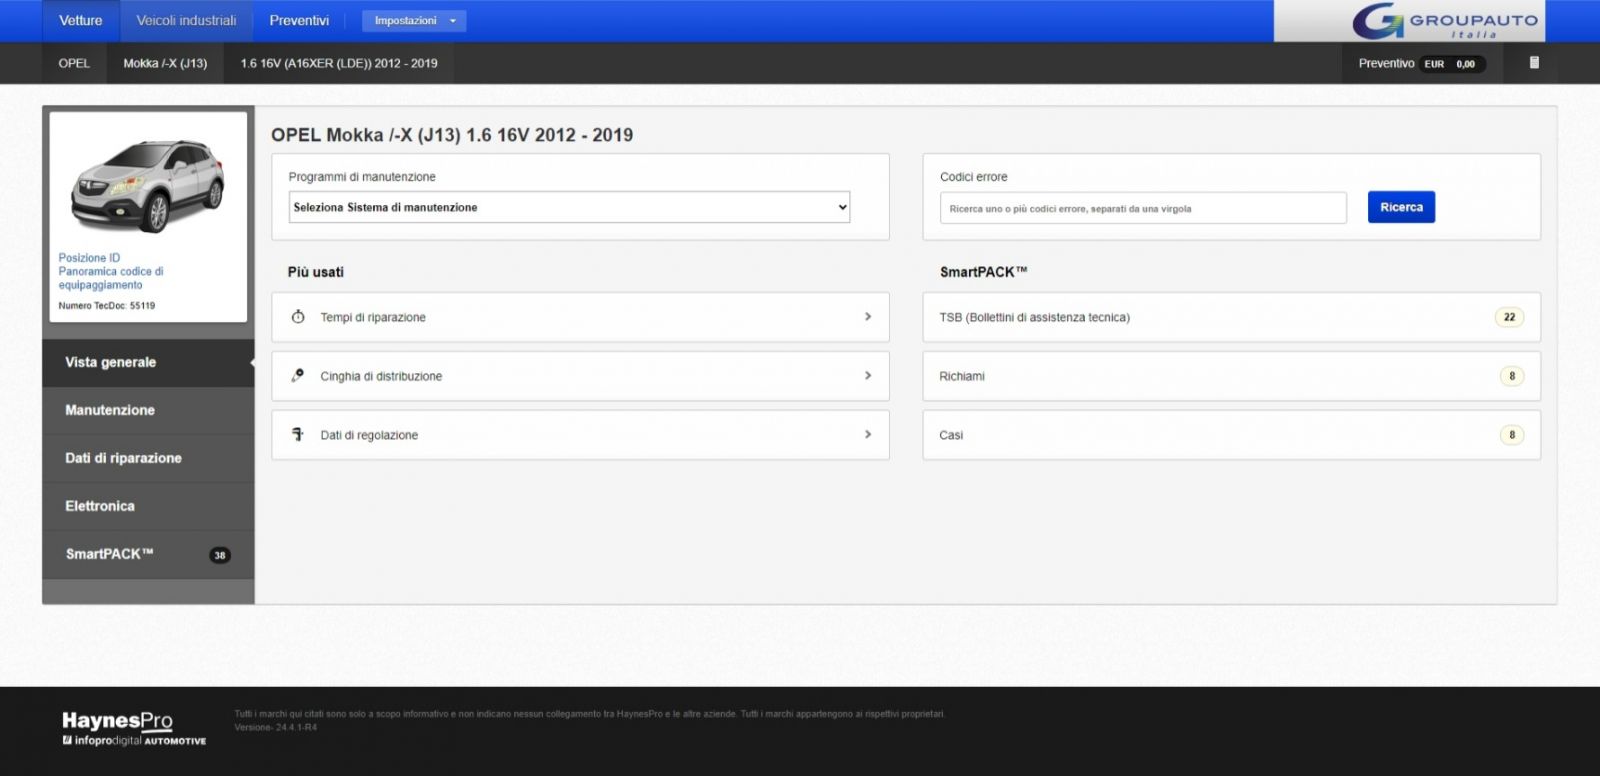Click the Opel Mokka vehicle image
Screen dimensions: 1600x776
[148, 186]
